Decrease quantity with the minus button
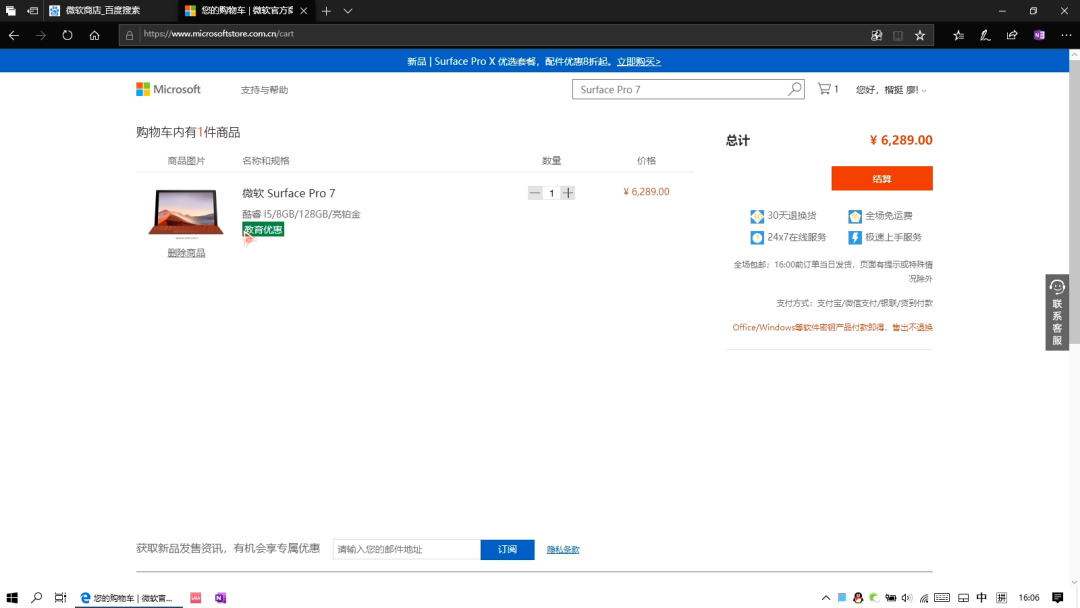The height and width of the screenshot is (608, 1080). point(534,193)
